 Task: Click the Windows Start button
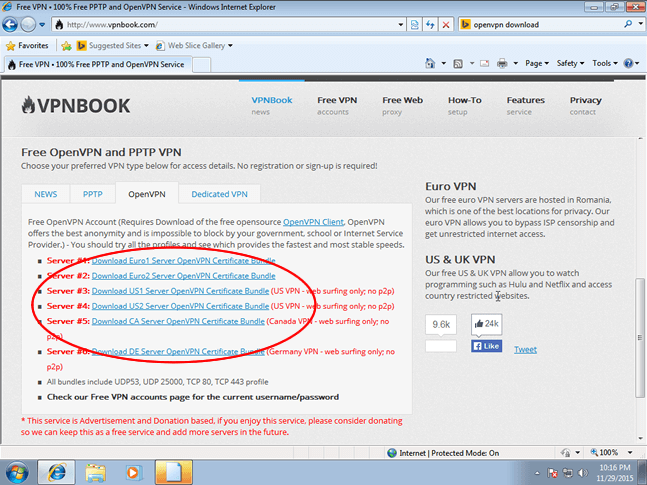coord(17,472)
